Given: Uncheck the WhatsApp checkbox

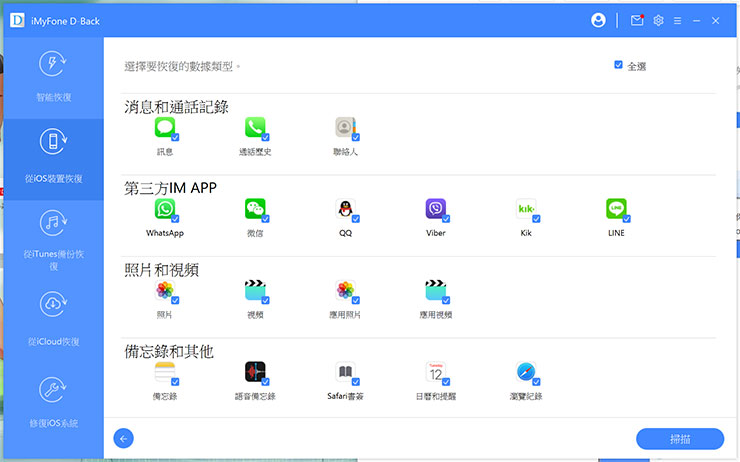Looking at the screenshot, I should [175, 219].
